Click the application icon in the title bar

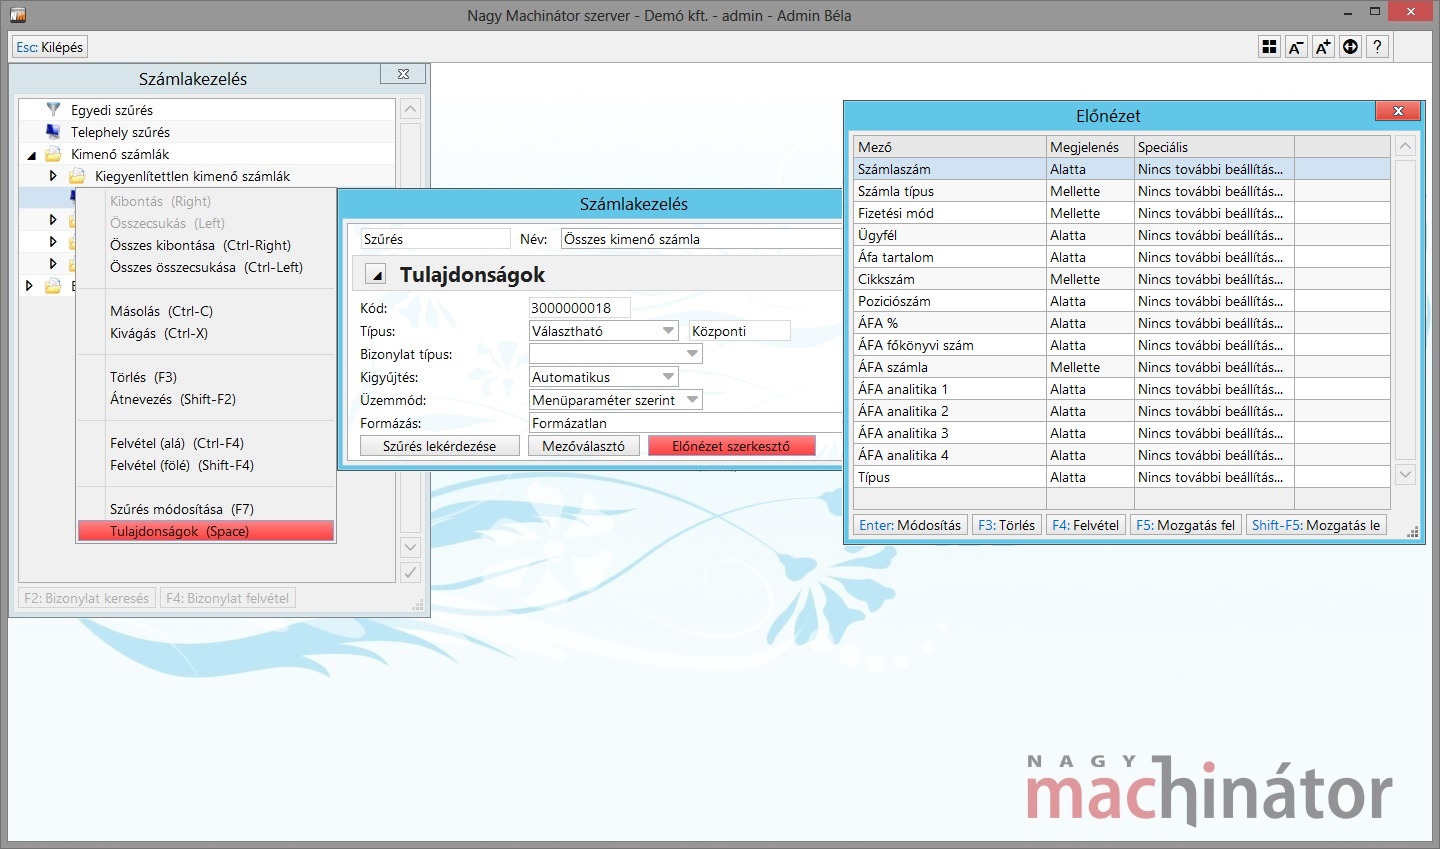[x=17, y=15]
